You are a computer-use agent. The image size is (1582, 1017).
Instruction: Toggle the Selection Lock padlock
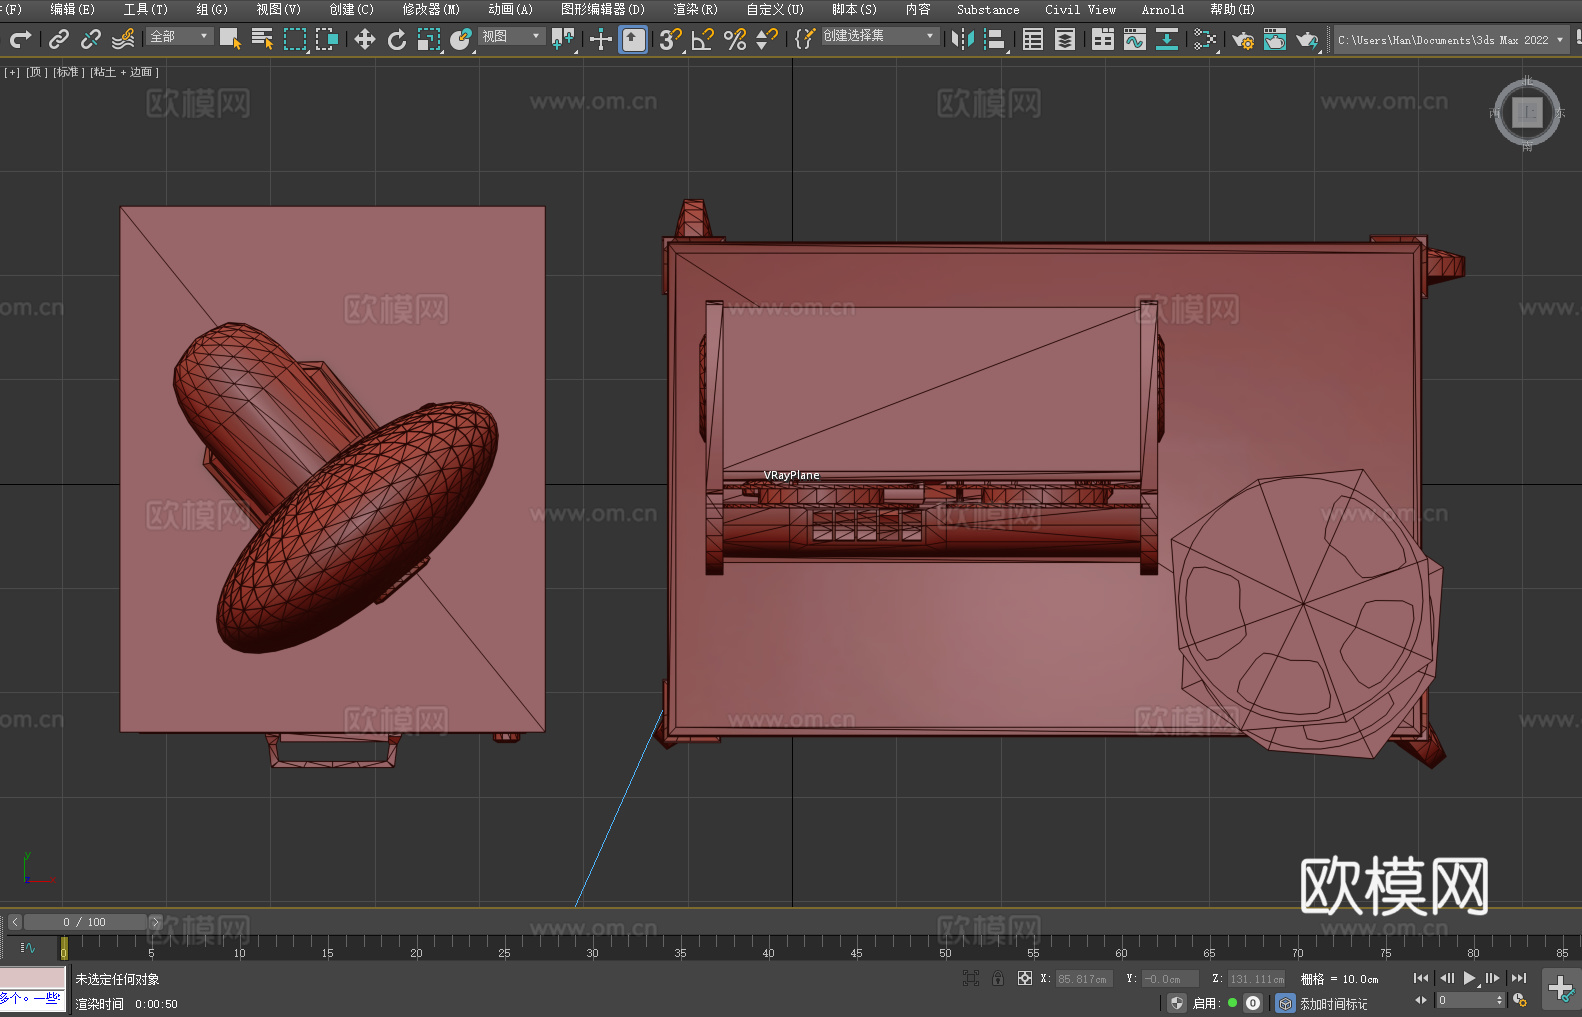[x=998, y=978]
